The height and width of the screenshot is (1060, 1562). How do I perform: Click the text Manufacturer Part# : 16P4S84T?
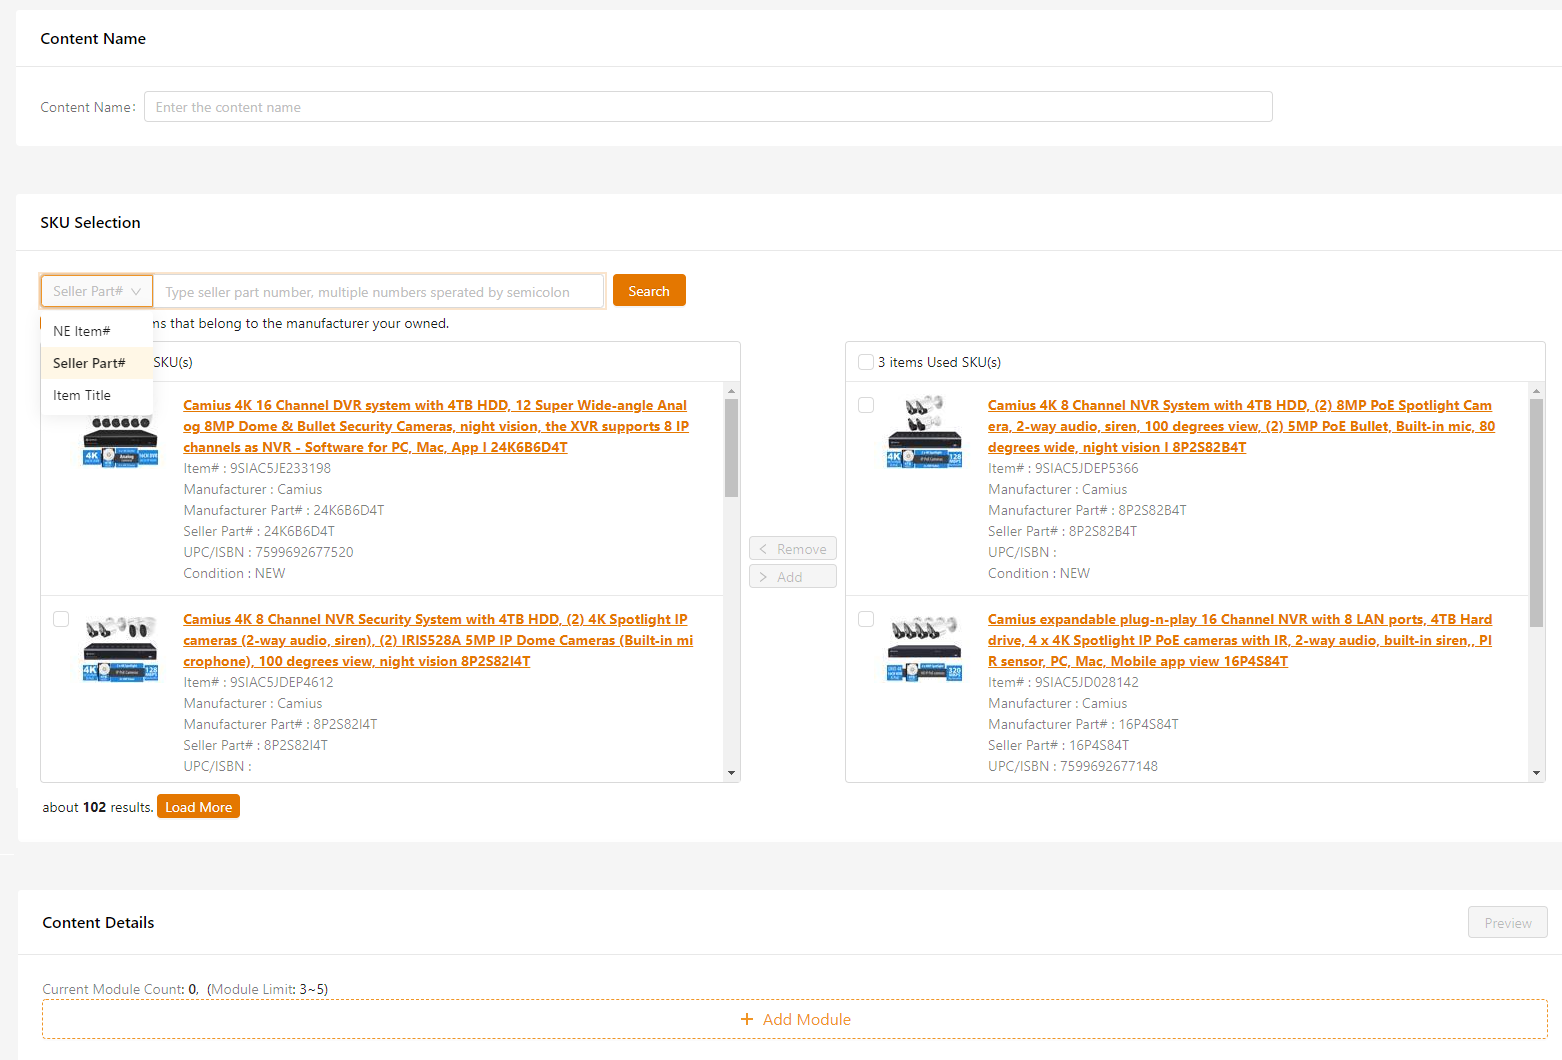tap(1083, 724)
